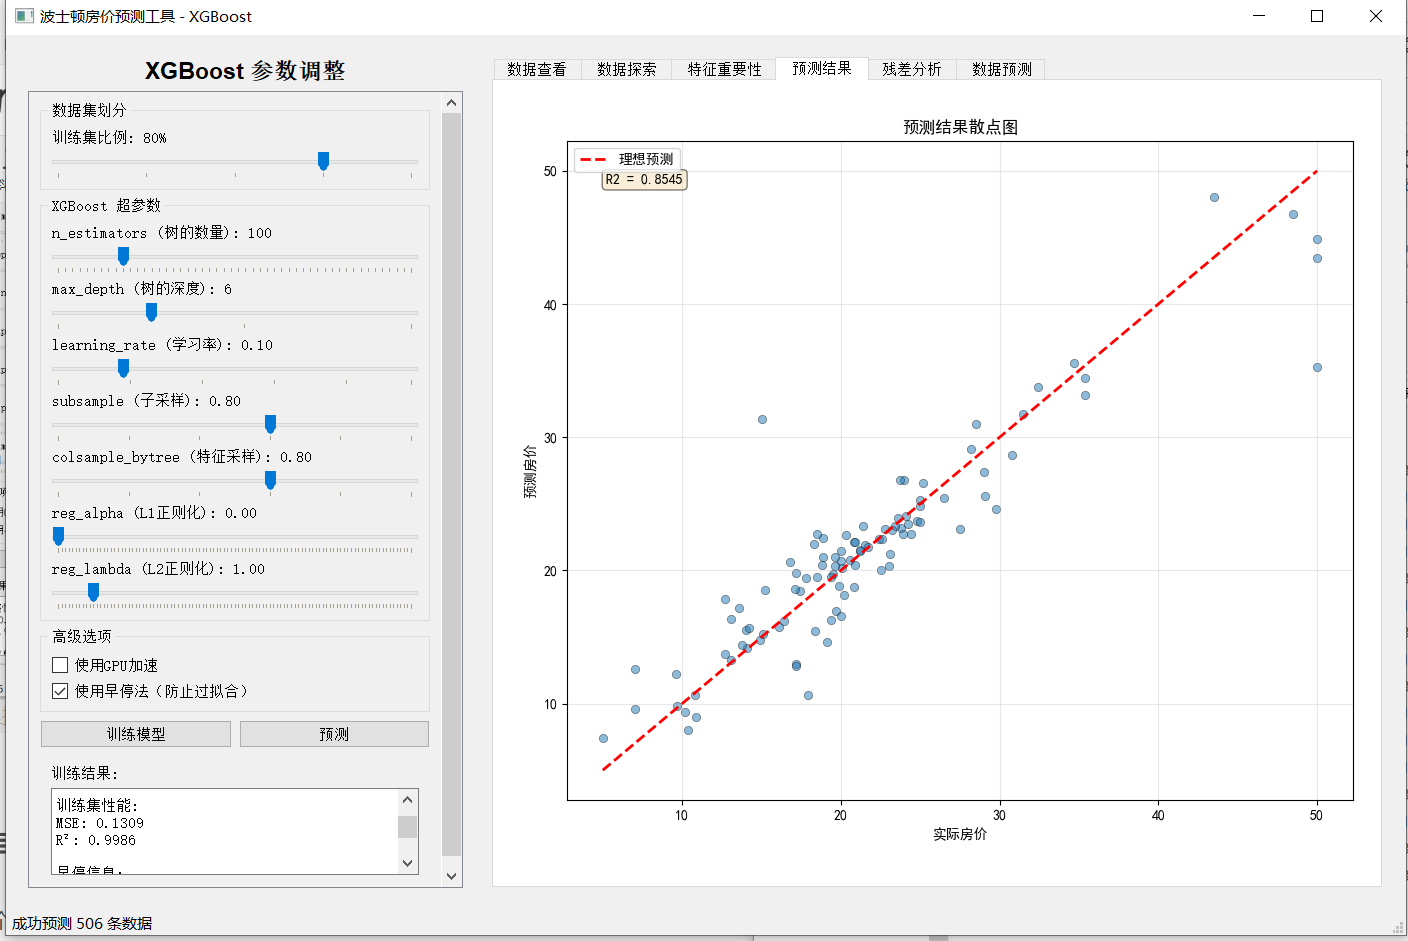Click the parameter panel vertical scrollbar thumb
The image size is (1408, 941).
[452, 485]
